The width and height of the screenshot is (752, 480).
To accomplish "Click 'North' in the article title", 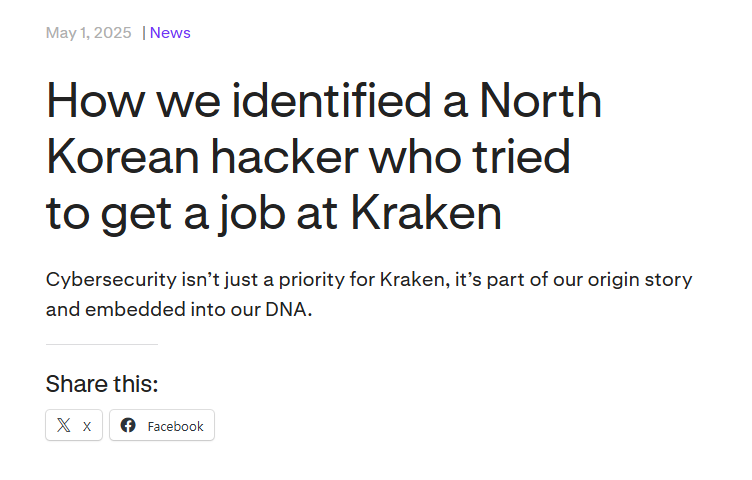I will (x=540, y=100).
